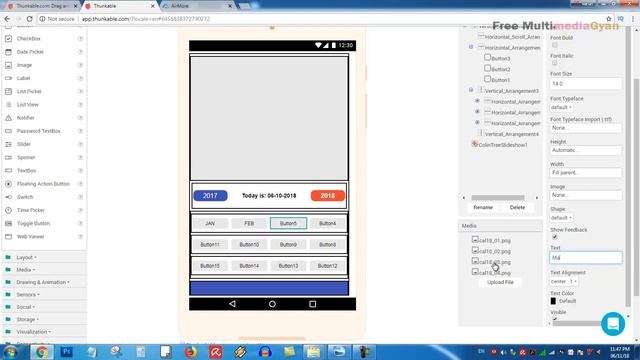Open help for the Web Viewer component

80,237
